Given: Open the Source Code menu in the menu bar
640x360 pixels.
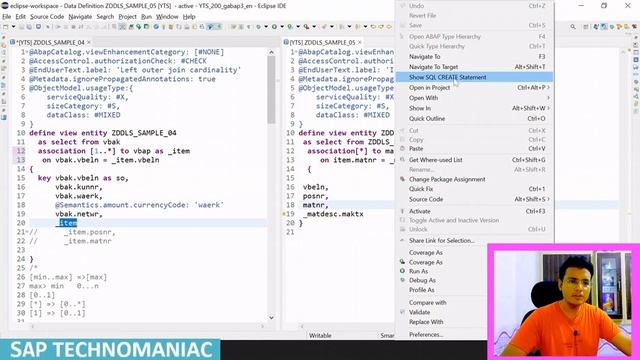Looking at the screenshot, I should [47, 17].
